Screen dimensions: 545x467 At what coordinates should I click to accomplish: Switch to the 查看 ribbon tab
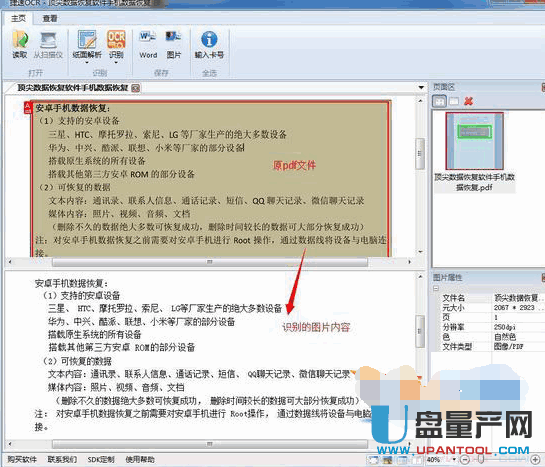click(50, 18)
